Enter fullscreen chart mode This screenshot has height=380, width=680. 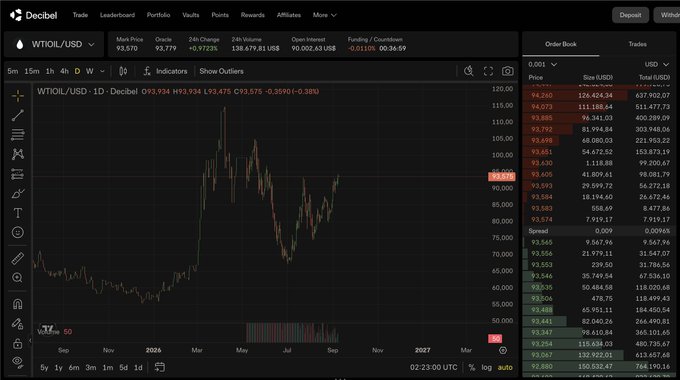488,71
